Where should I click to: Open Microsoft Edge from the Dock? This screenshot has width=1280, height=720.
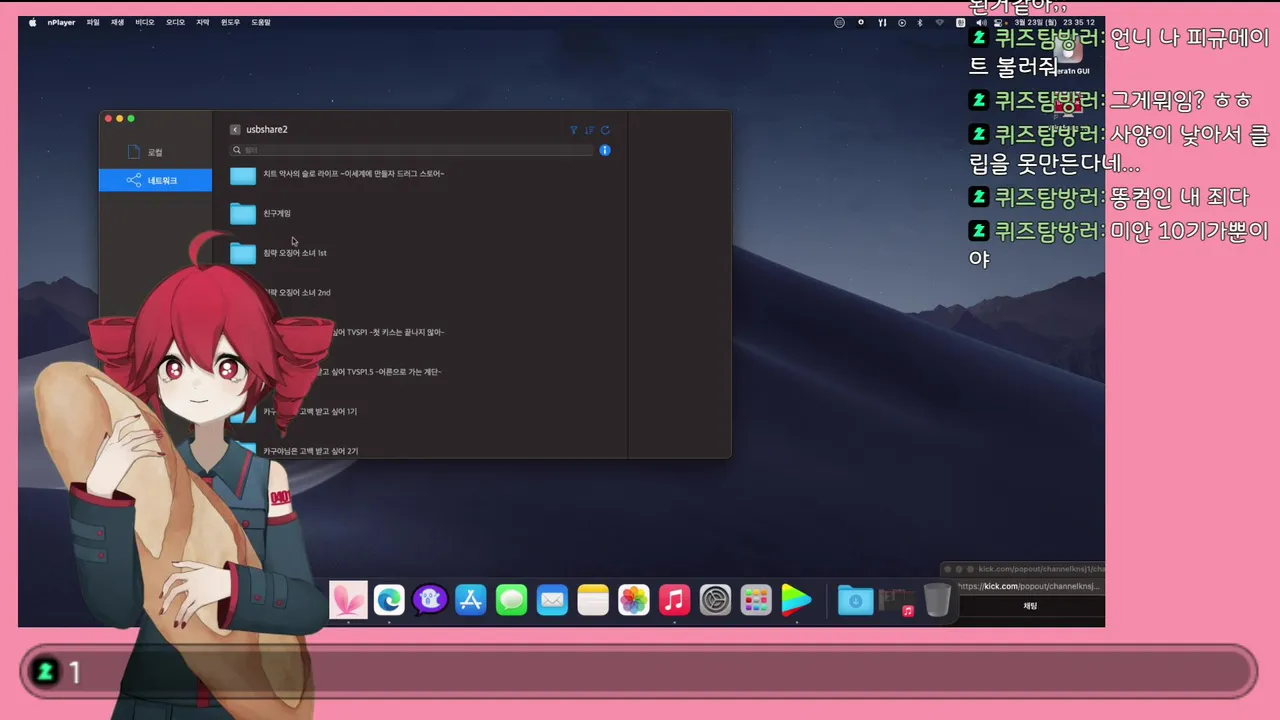pos(389,600)
